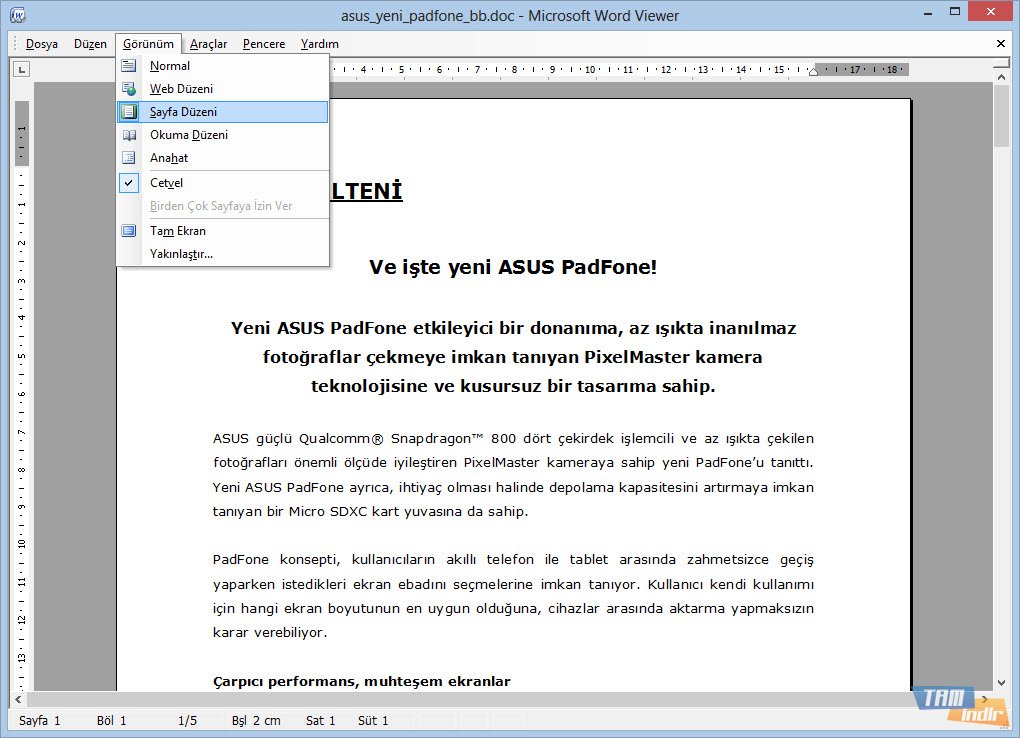The height and width of the screenshot is (738, 1020).
Task: Select Sayfa Düzeni layout
Action: 222,112
